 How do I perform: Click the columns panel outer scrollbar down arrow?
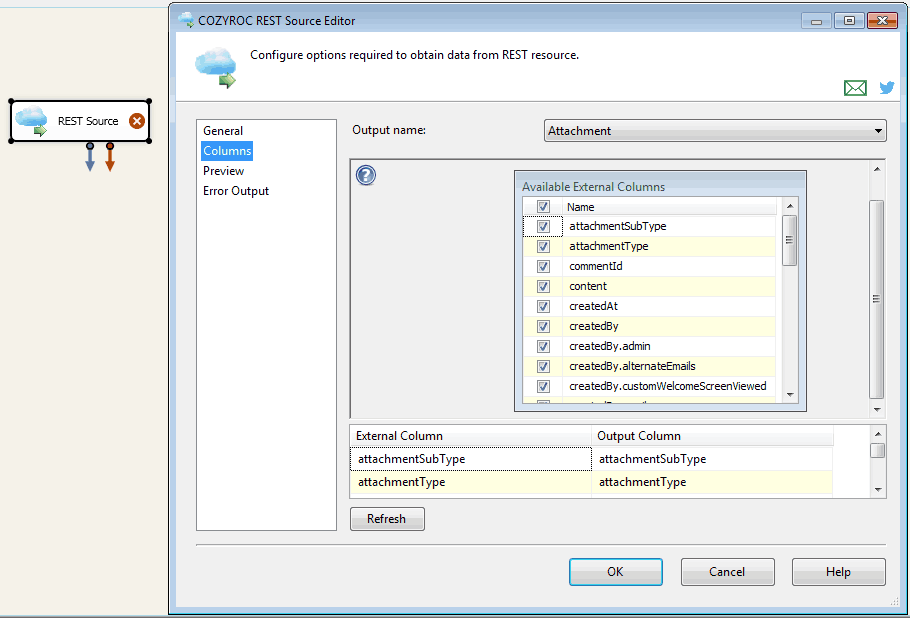tap(877, 410)
